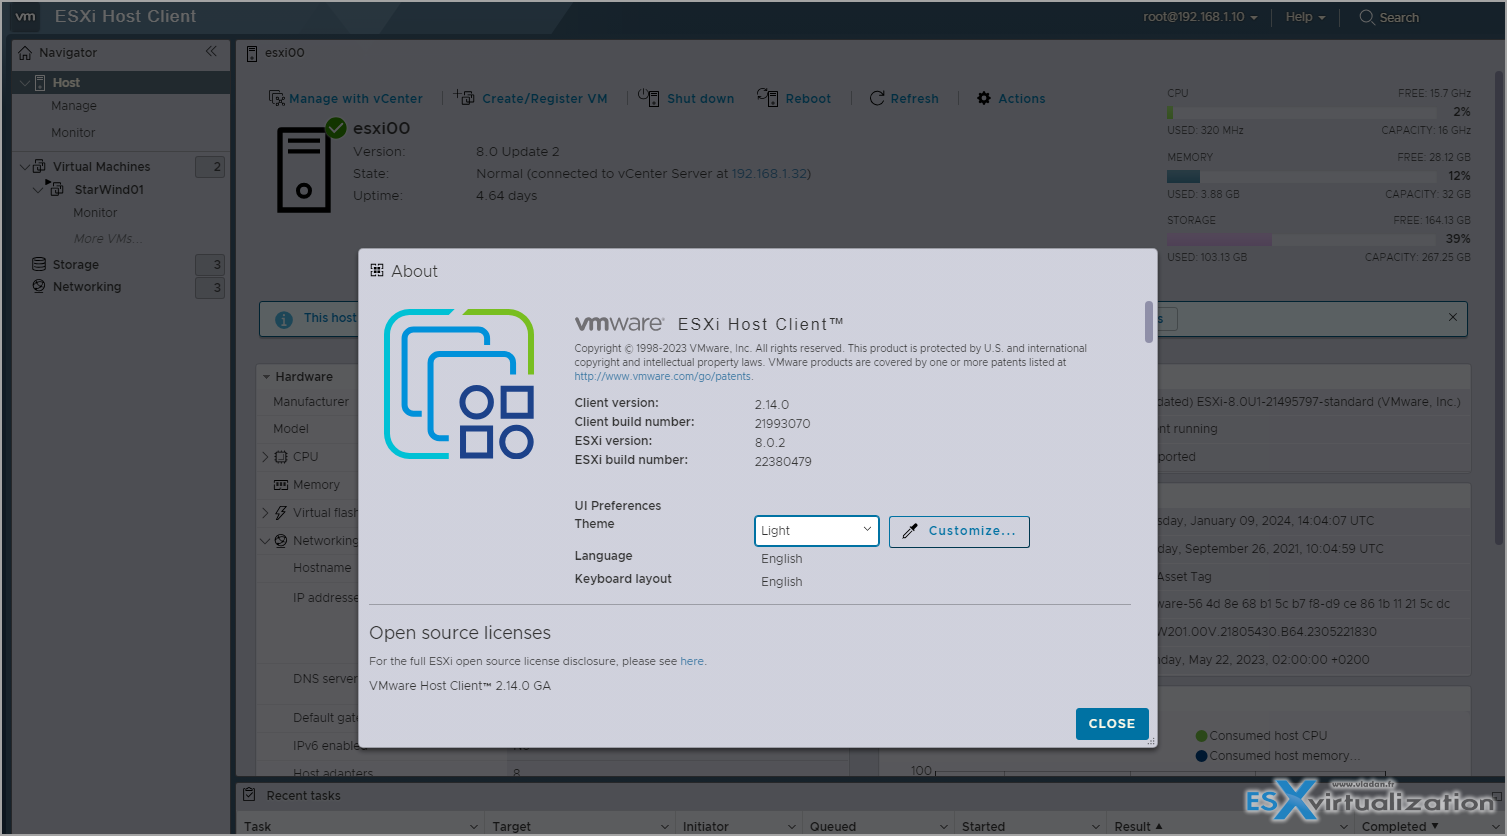This screenshot has height=836, width=1507.
Task: Select Storage in Navigator
Action: pos(76,265)
